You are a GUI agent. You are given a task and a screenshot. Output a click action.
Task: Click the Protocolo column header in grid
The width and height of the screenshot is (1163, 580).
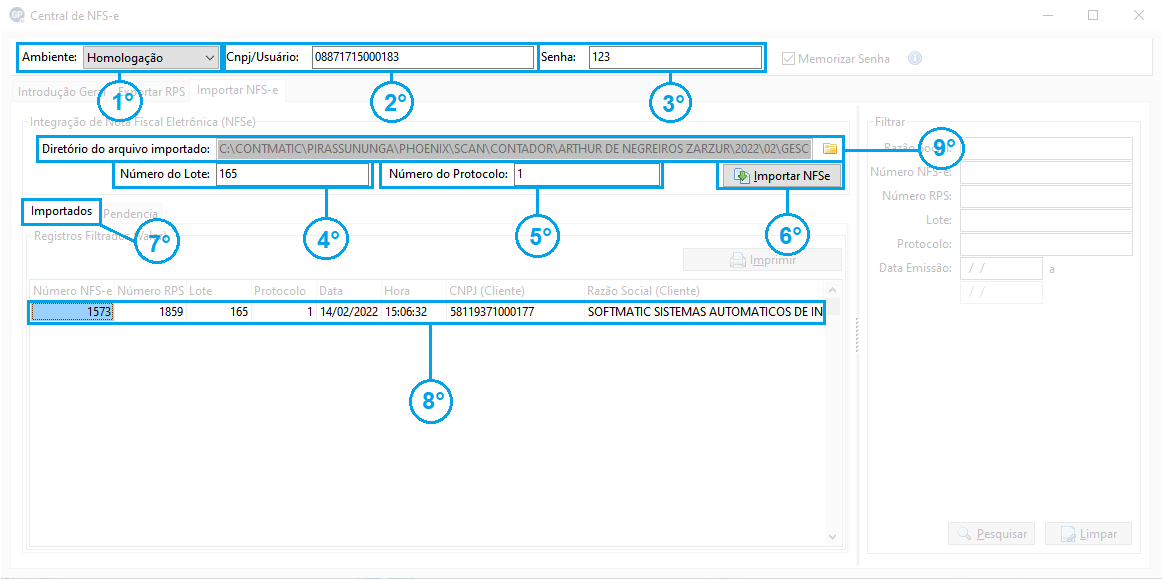pos(284,290)
